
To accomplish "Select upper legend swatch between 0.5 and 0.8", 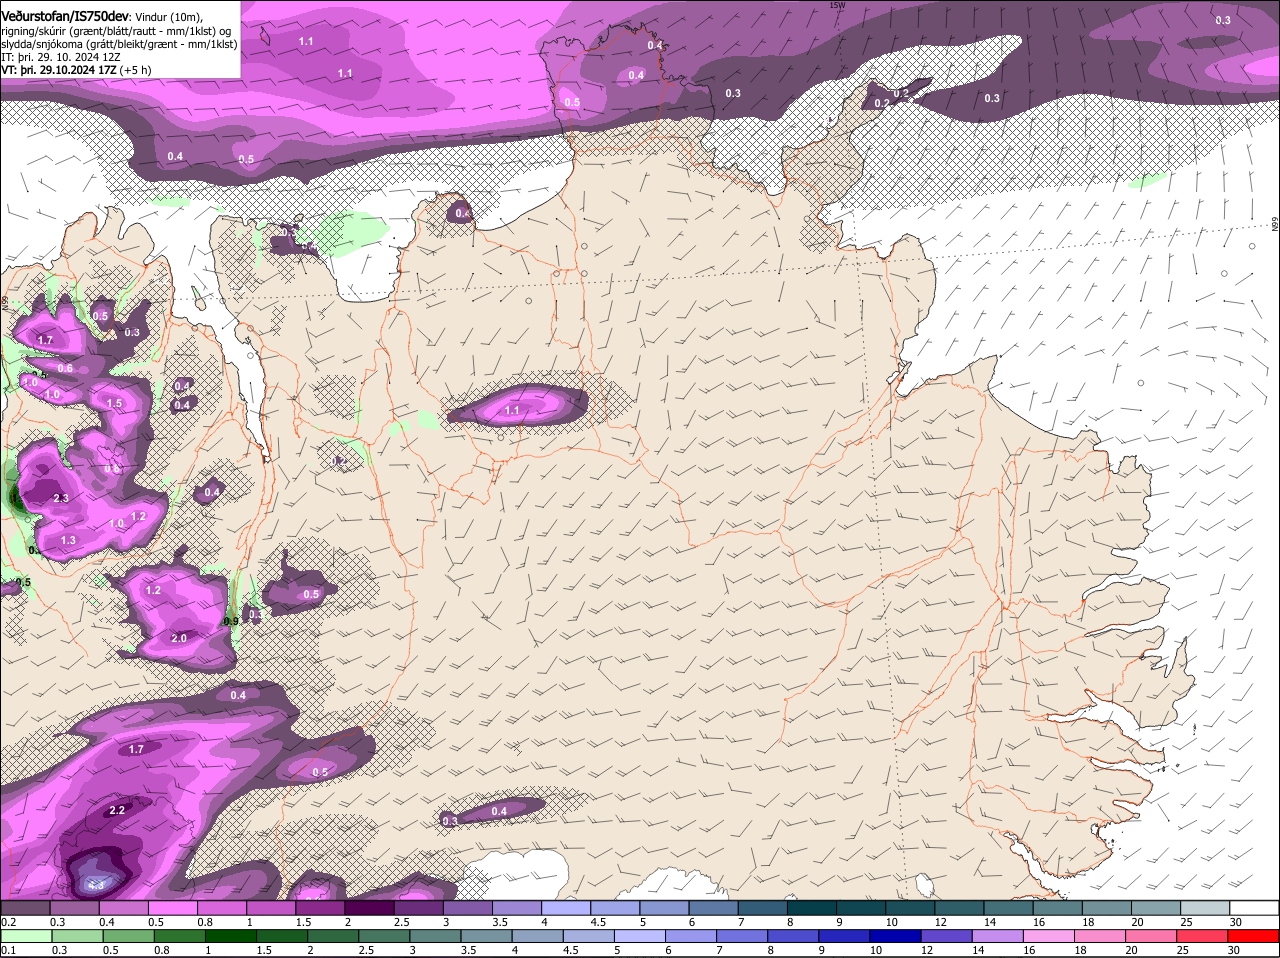I will tap(172, 907).
